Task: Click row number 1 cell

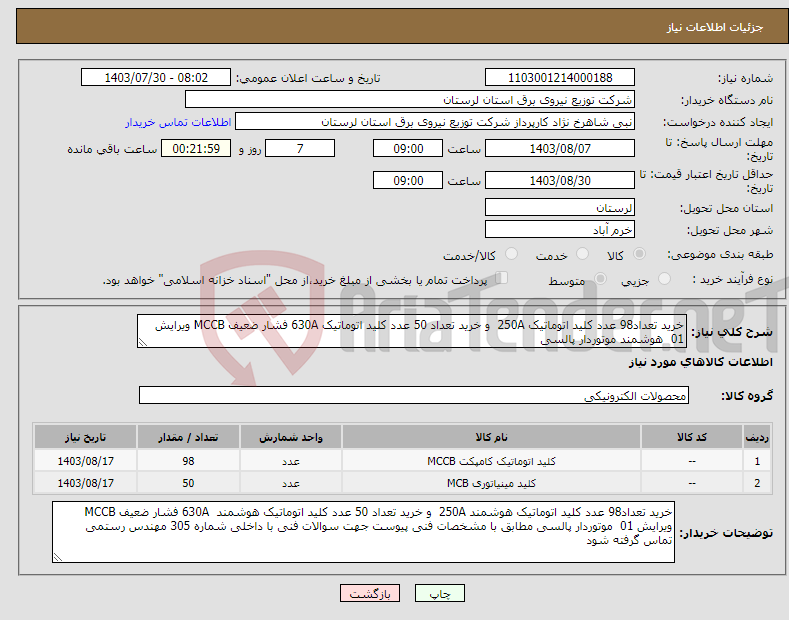Action: (x=757, y=461)
